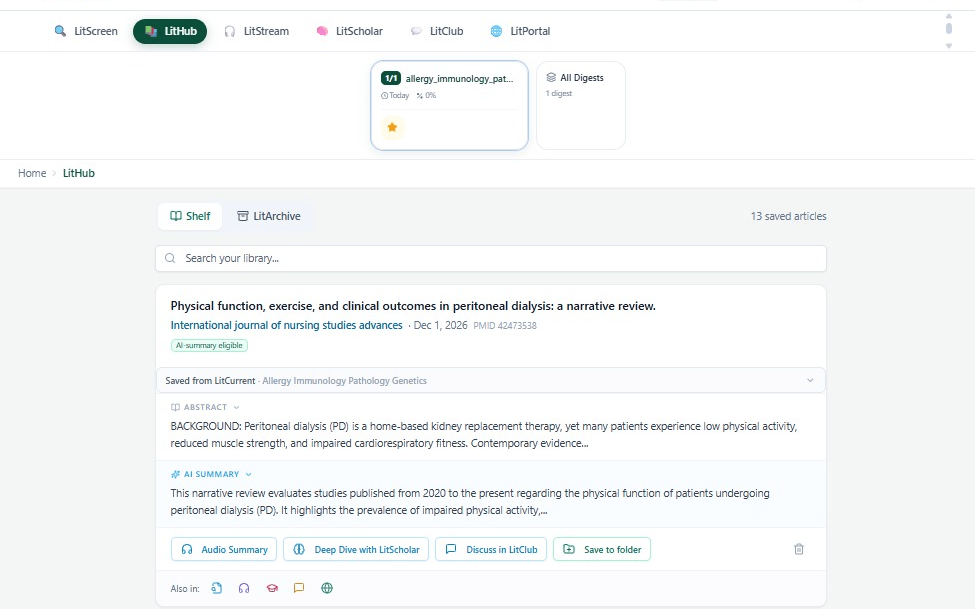
Task: Go to the LitStream section
Action: [257, 31]
